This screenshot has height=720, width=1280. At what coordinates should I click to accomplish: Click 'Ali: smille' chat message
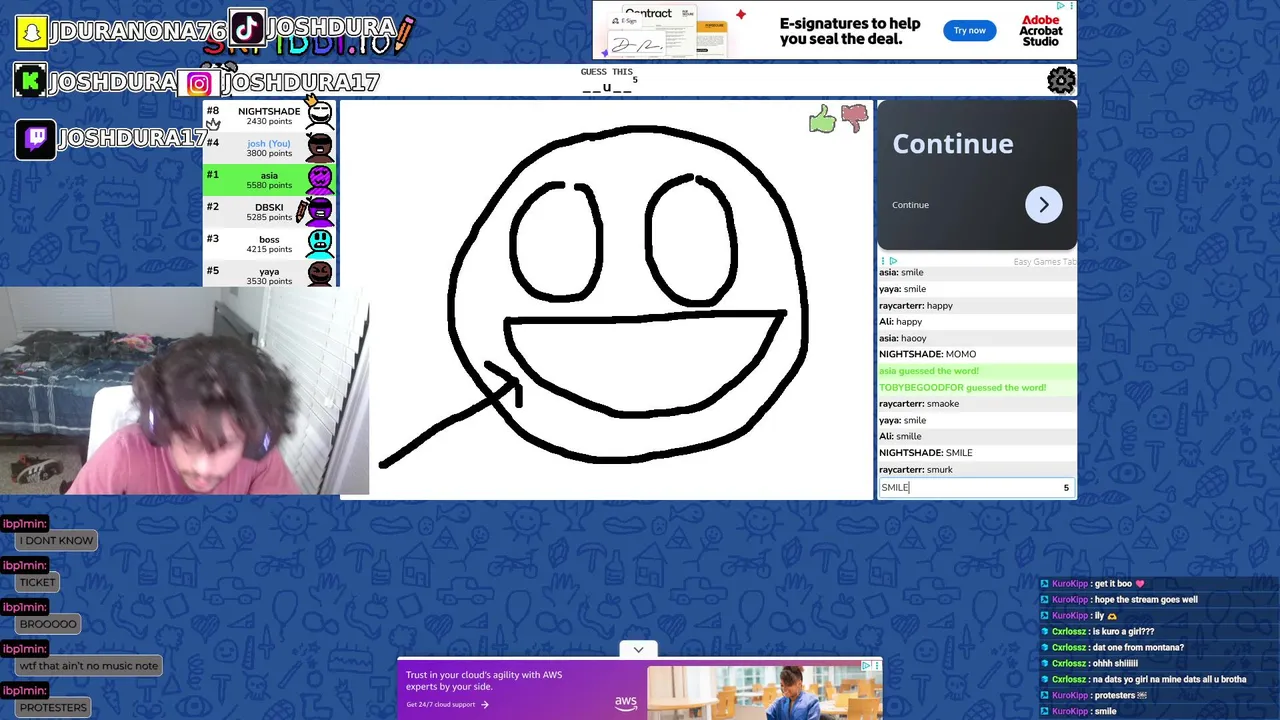[977, 436]
